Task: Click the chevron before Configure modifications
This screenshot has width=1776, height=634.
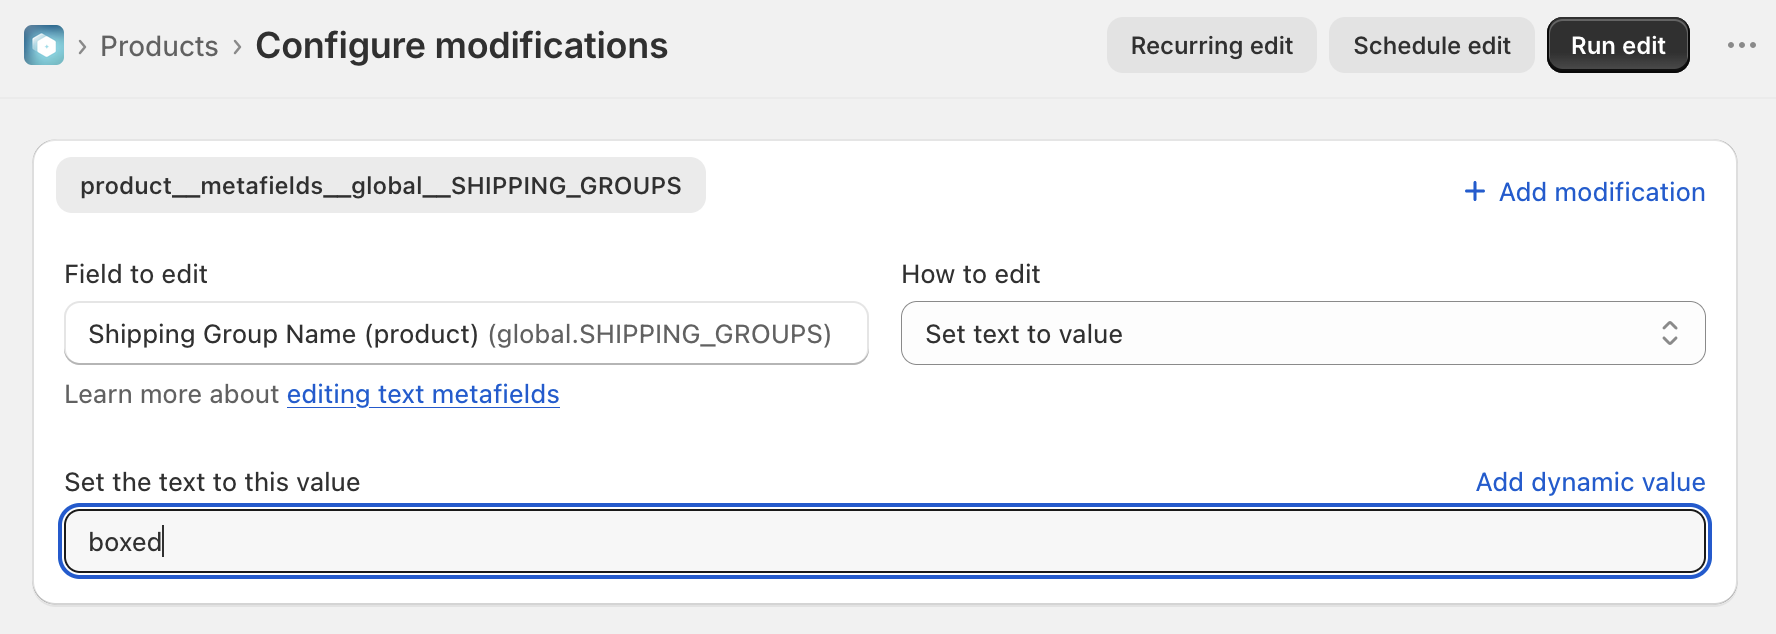Action: tap(237, 46)
